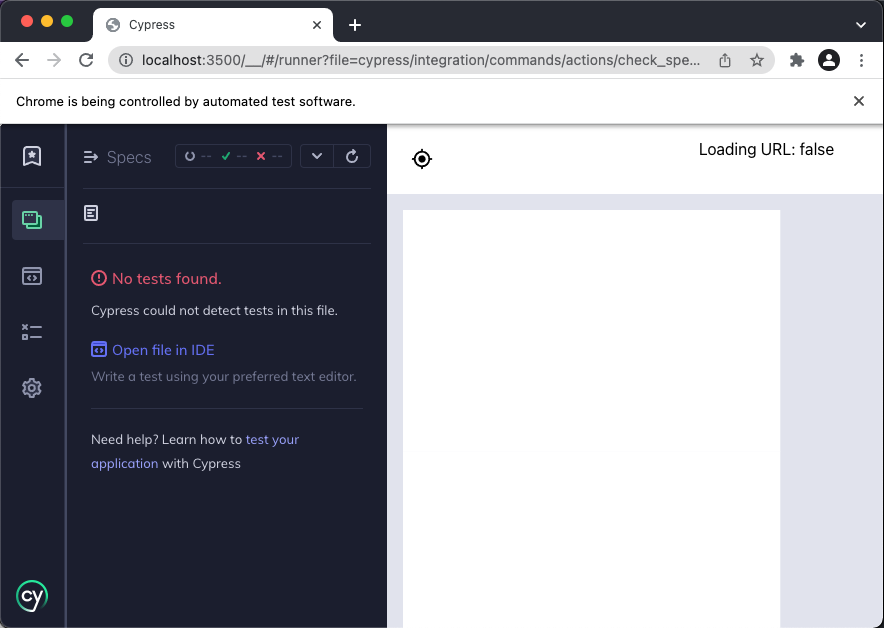The width and height of the screenshot is (884, 628).
Task: Click the "Cypress could not detect tests" message
Action: (x=214, y=311)
